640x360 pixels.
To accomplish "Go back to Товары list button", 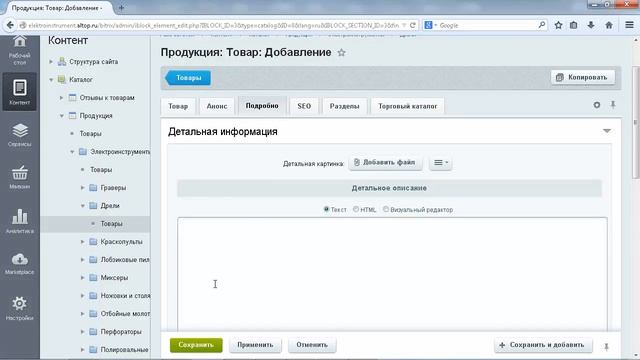I will pyautogui.click(x=188, y=78).
